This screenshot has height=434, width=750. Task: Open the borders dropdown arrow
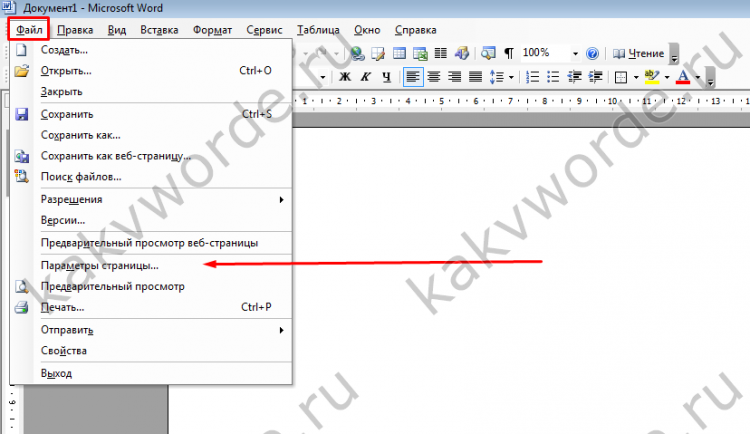coord(636,77)
